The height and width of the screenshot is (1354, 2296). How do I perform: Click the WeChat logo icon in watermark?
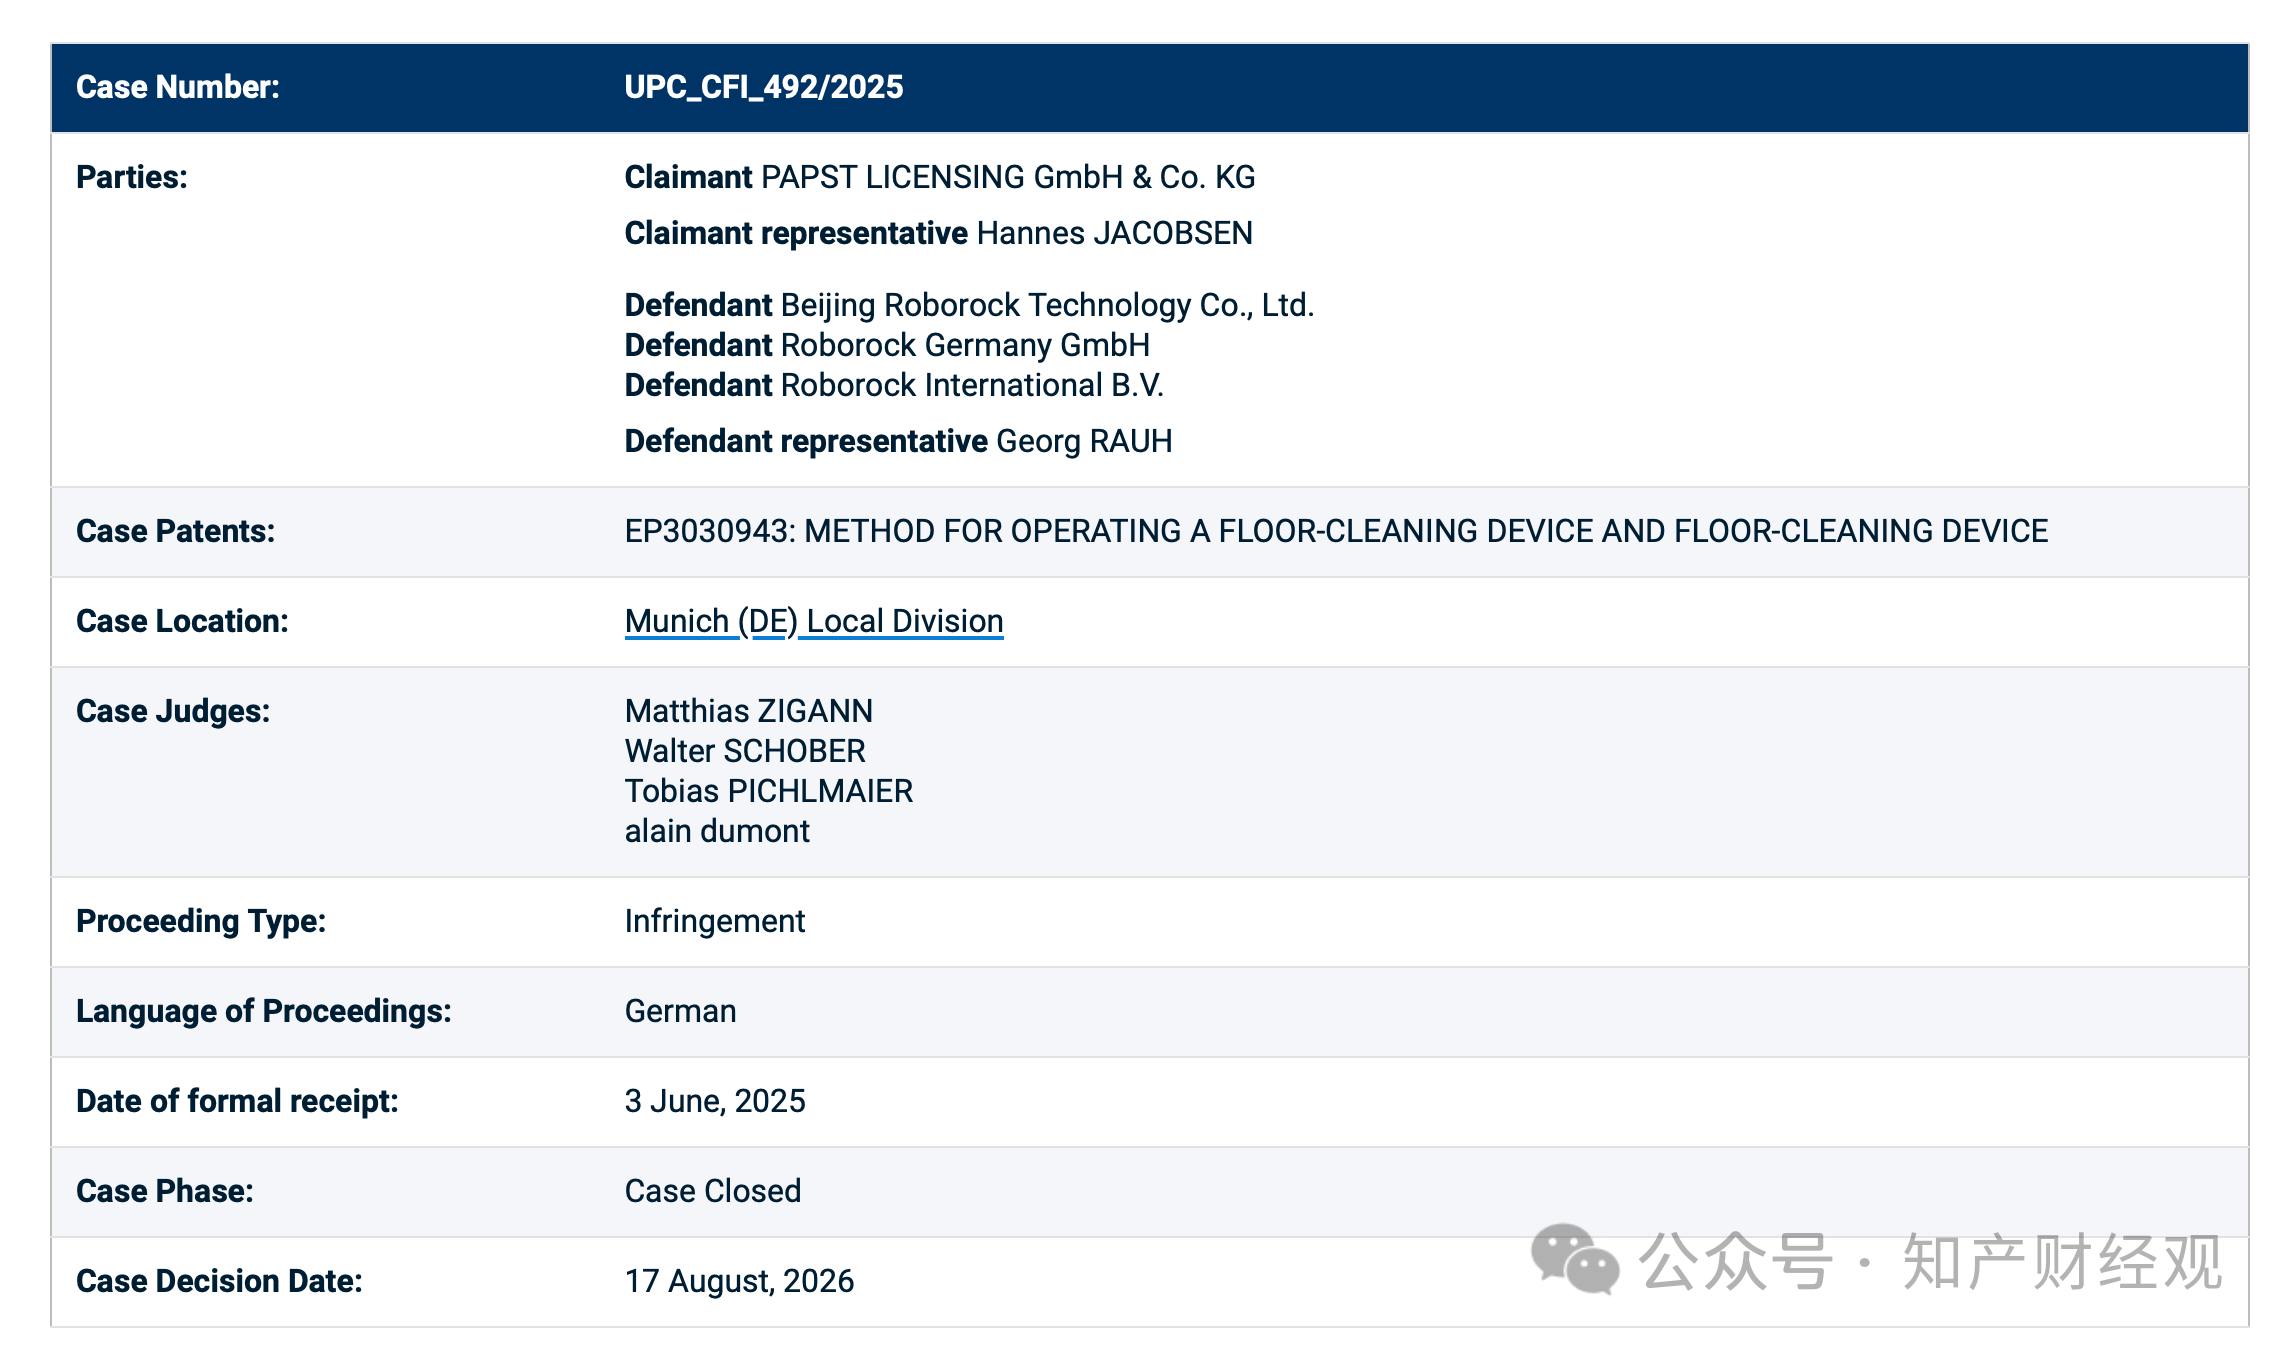pos(1574,1259)
